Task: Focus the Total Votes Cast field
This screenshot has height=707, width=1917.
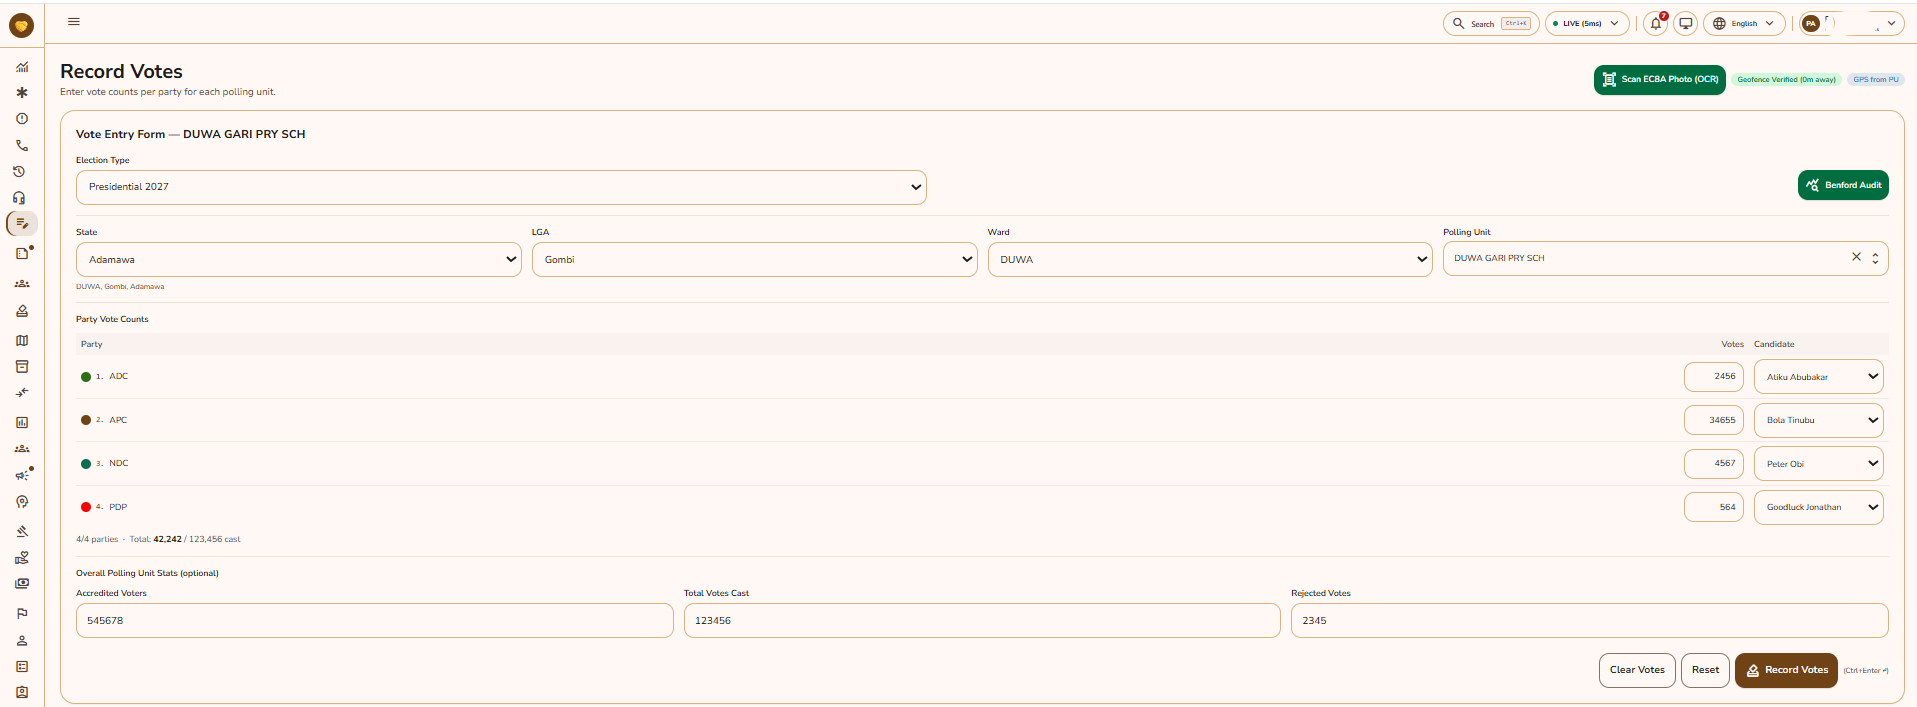Action: point(982,621)
